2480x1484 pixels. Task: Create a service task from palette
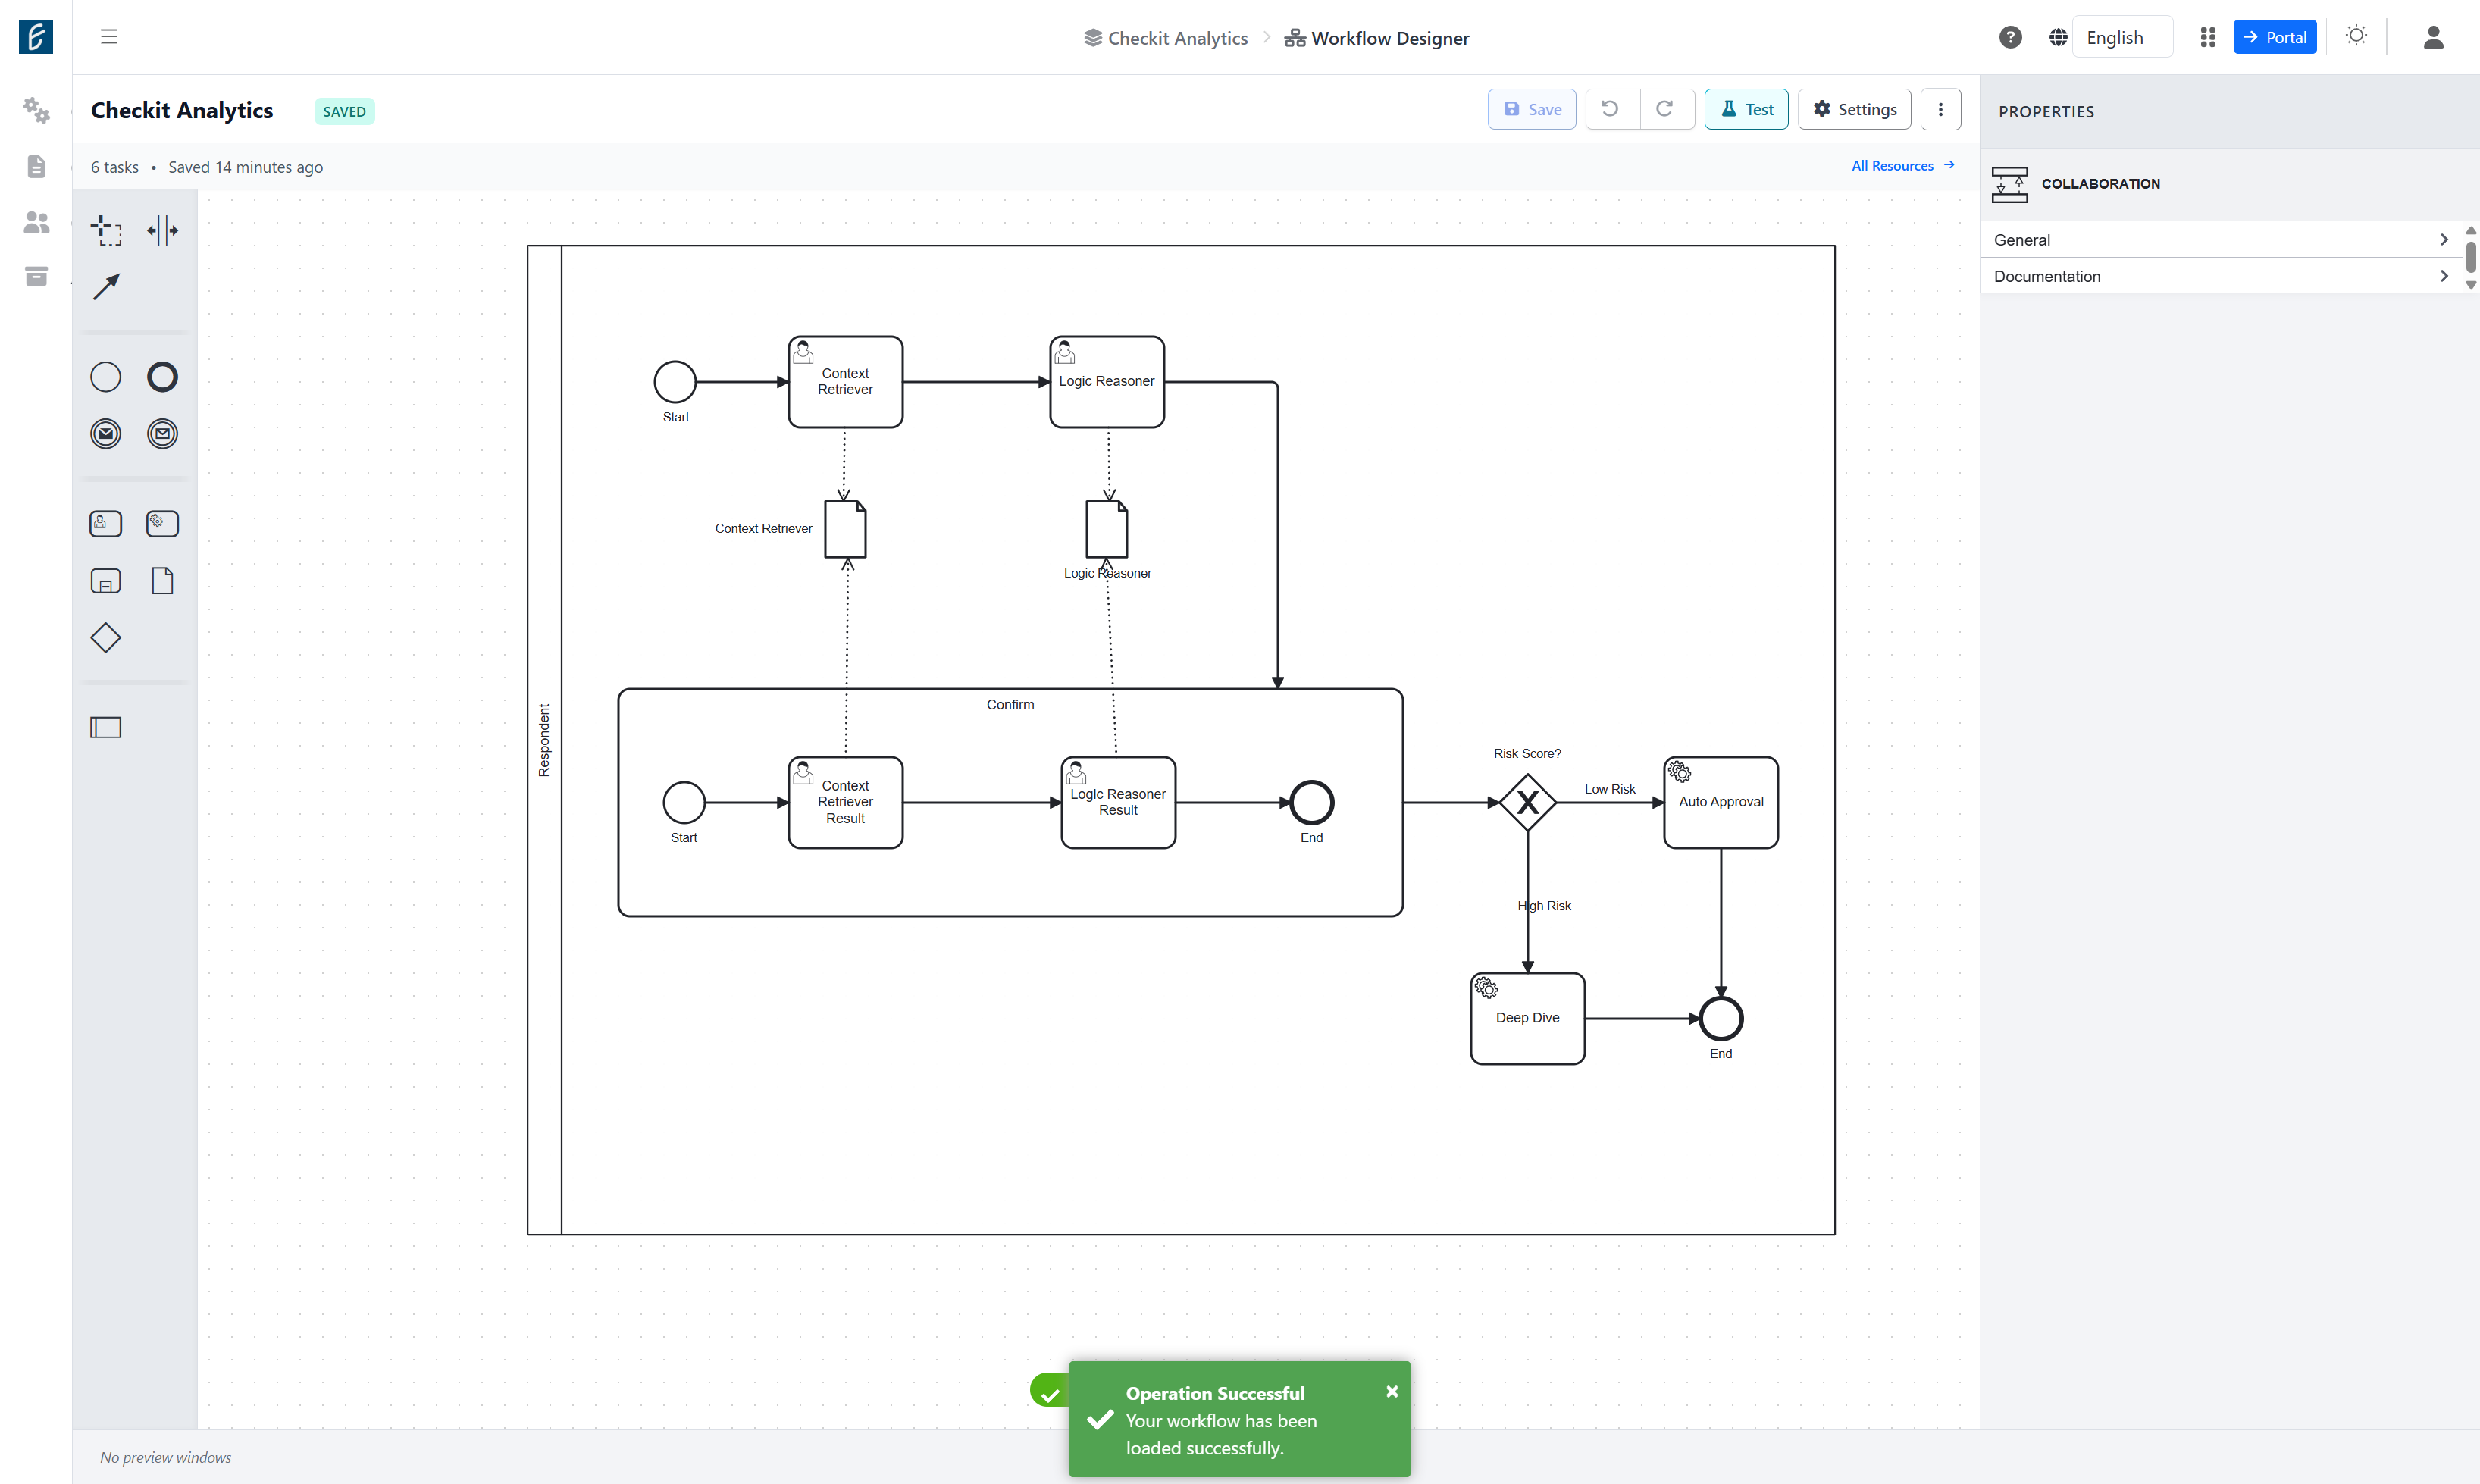[162, 524]
